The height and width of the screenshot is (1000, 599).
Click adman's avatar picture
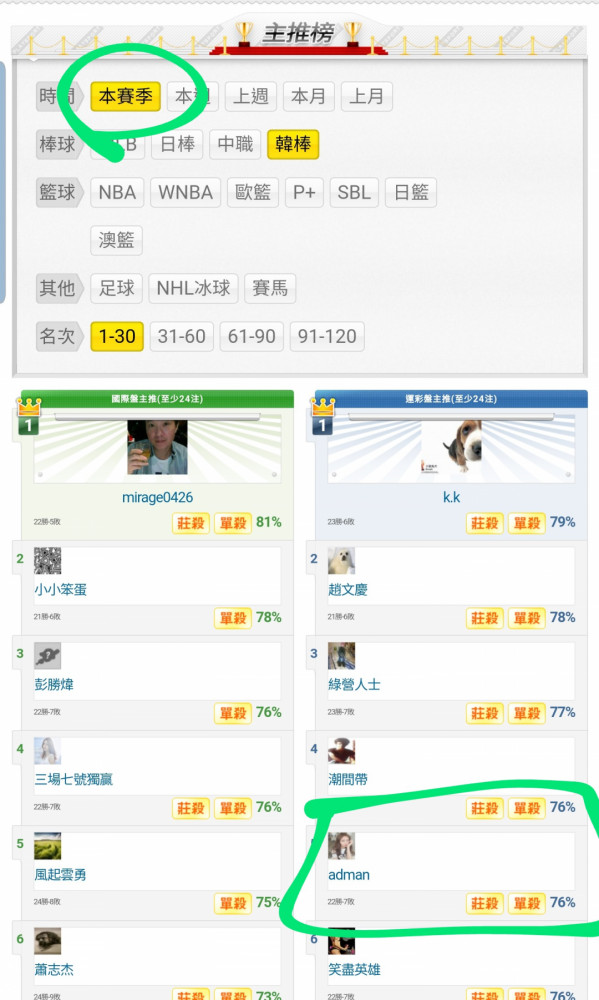coord(341,846)
